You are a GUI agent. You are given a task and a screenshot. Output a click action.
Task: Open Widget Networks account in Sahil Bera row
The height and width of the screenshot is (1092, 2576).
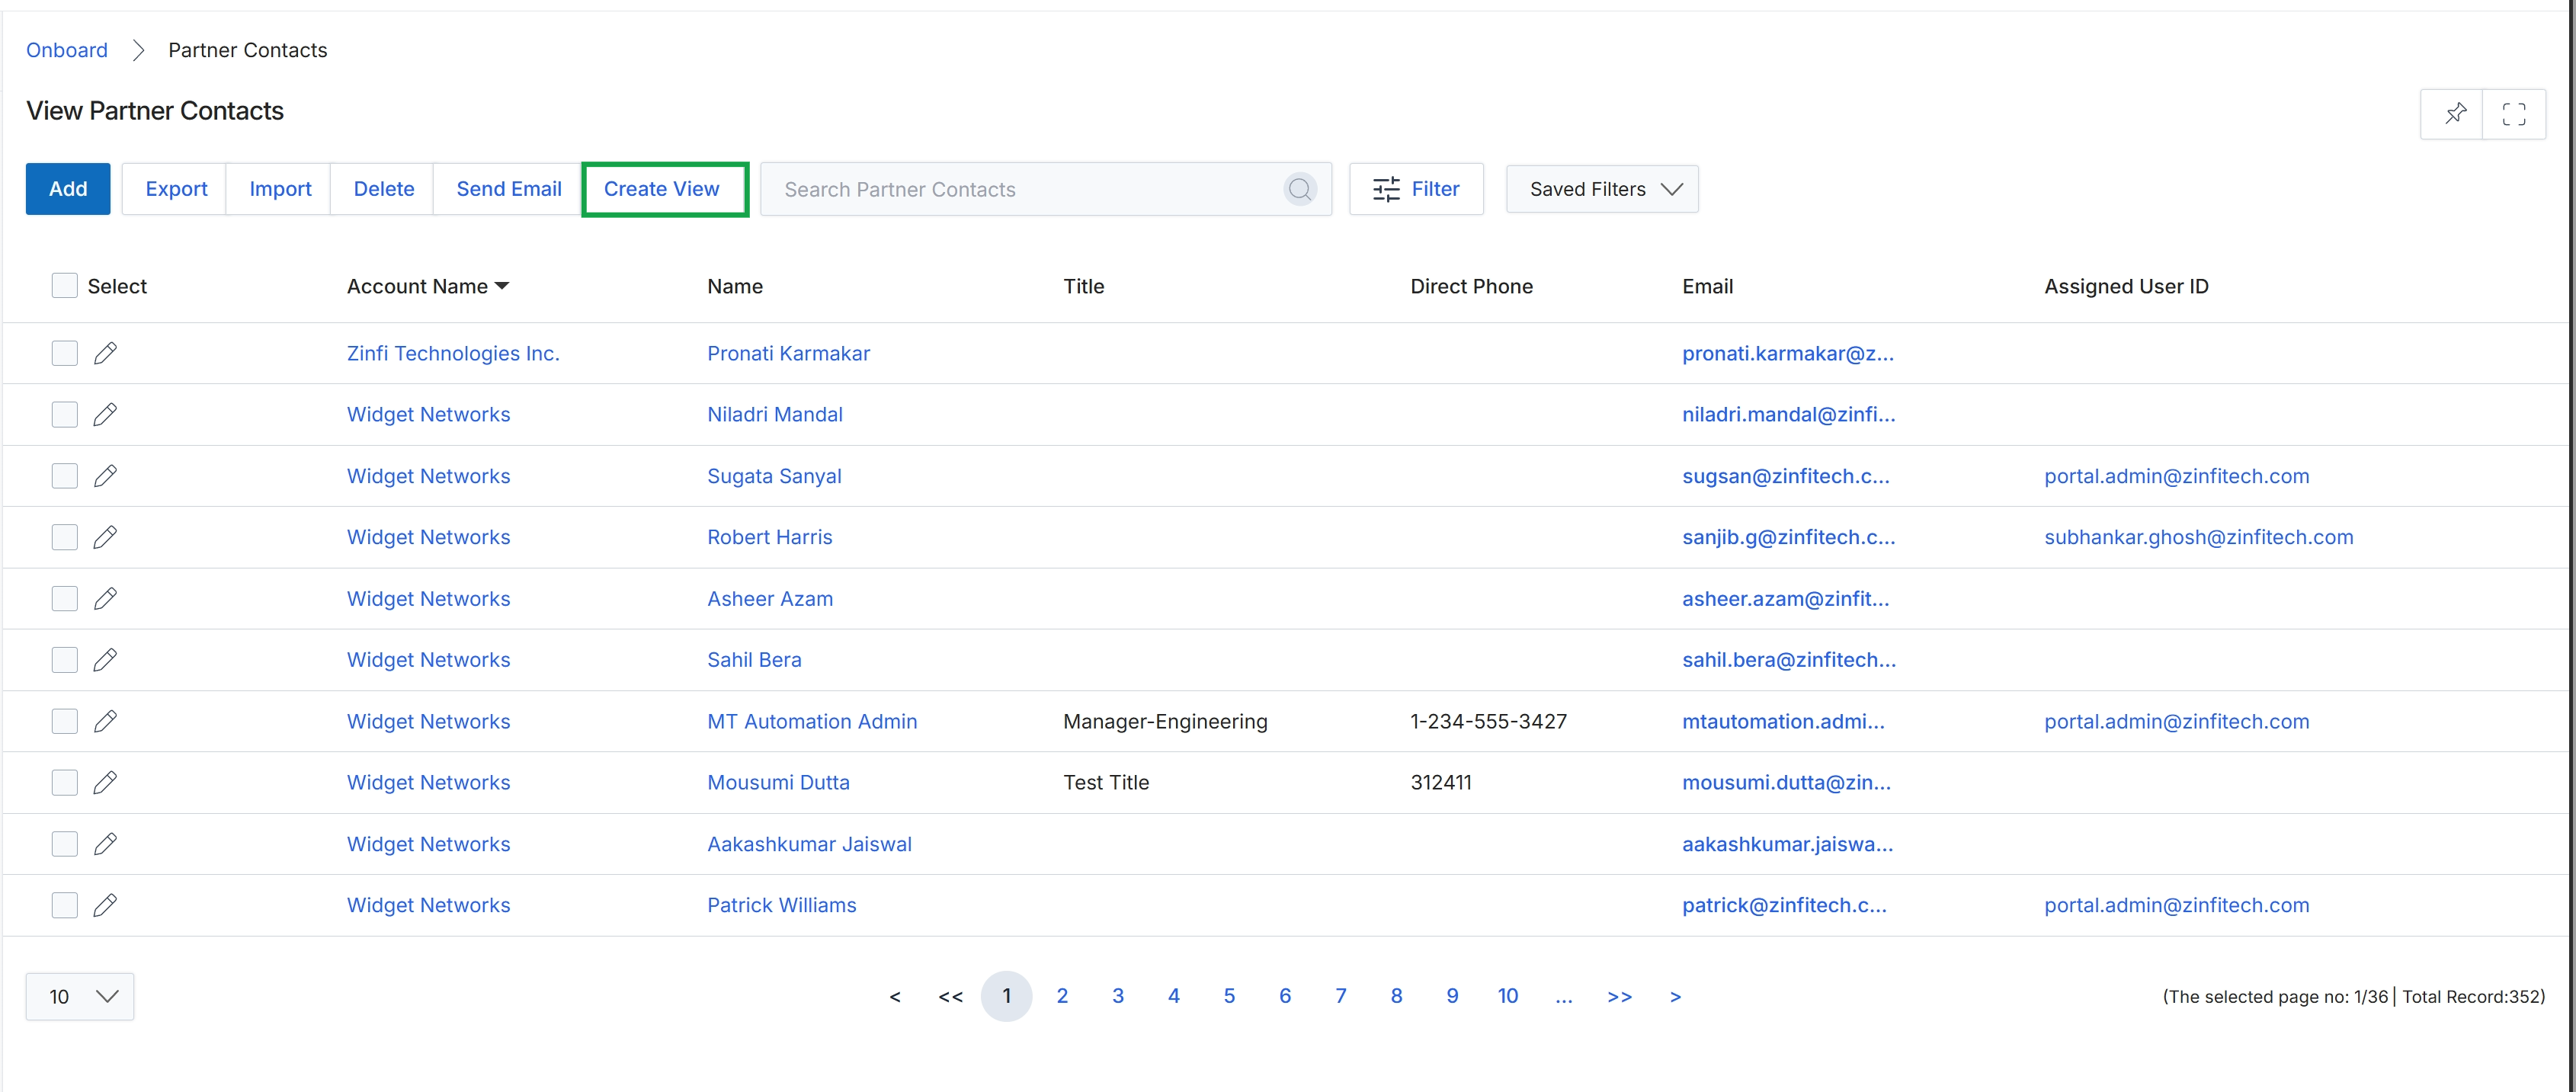[428, 660]
